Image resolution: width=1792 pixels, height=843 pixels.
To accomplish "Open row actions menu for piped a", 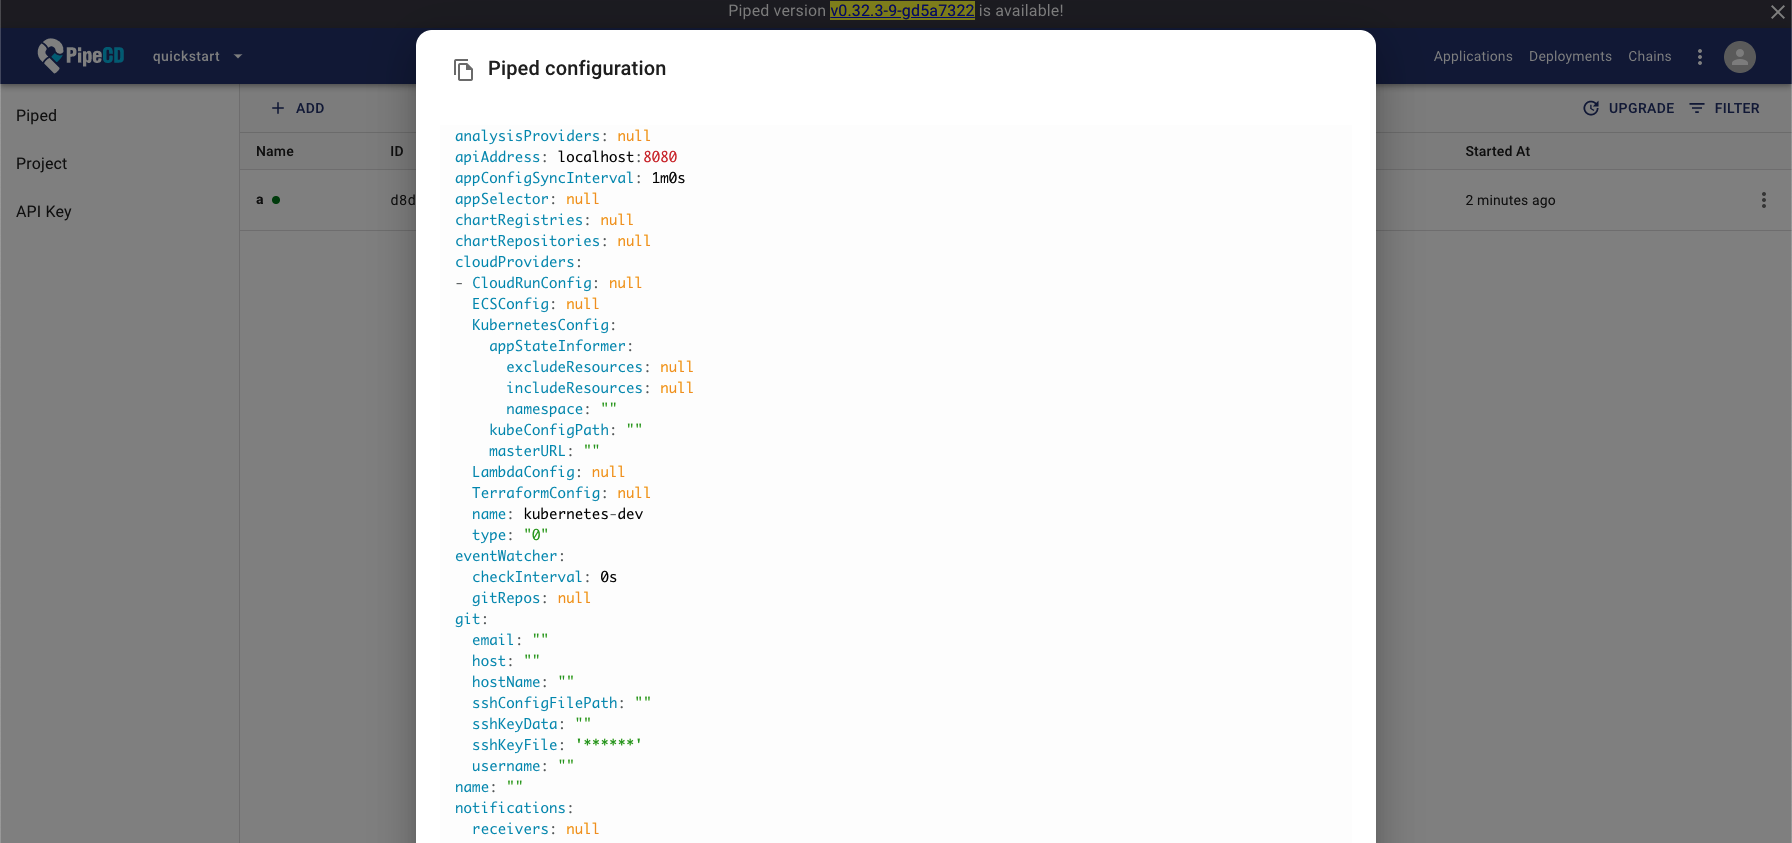I will click(1763, 200).
